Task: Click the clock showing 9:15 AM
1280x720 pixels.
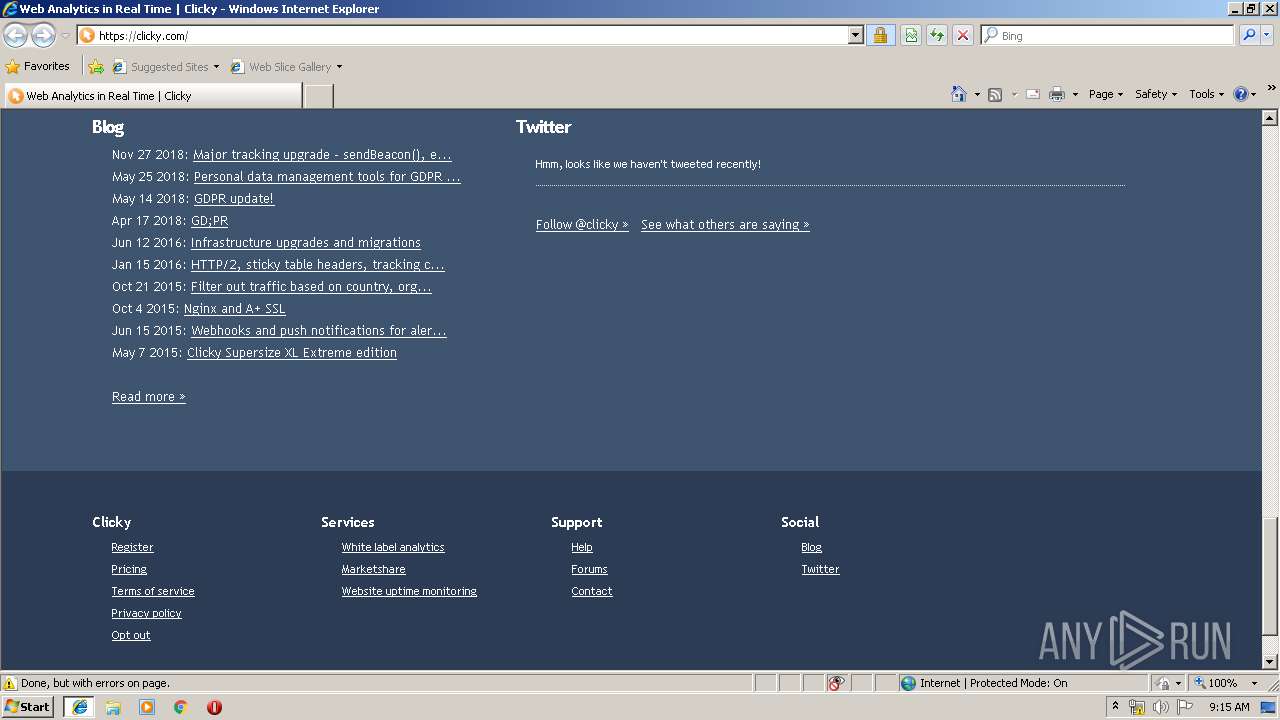Action: [x=1229, y=707]
